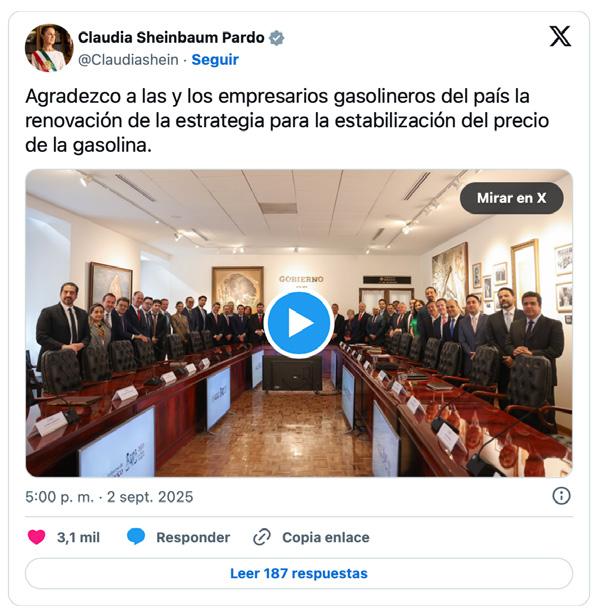Click the blue verified badge beside the name
The width and height of the screenshot is (597, 615).
click(x=277, y=38)
